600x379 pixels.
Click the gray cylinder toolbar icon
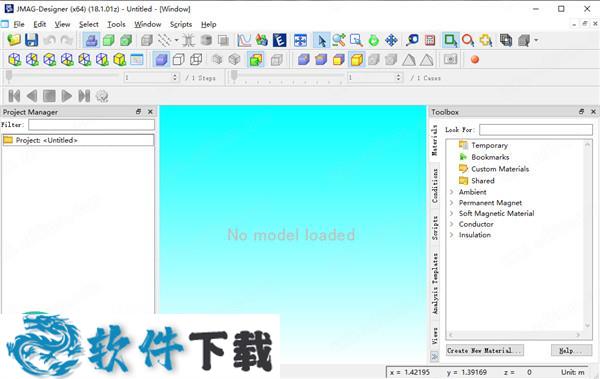pyautogui.click(x=206, y=40)
